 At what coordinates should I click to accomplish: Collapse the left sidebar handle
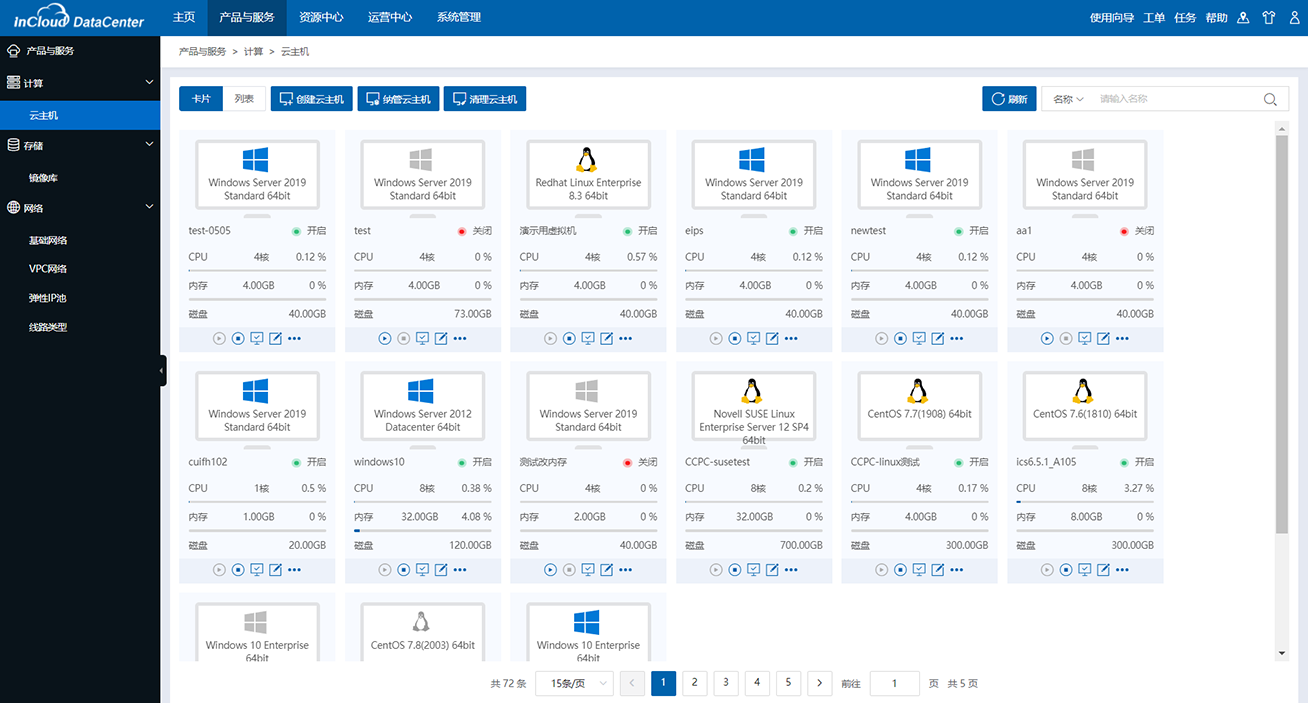pos(162,371)
